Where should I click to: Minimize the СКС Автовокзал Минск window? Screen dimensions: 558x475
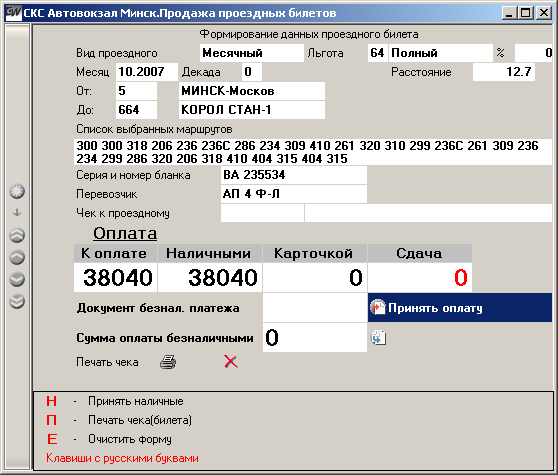pyautogui.click(x=510, y=13)
